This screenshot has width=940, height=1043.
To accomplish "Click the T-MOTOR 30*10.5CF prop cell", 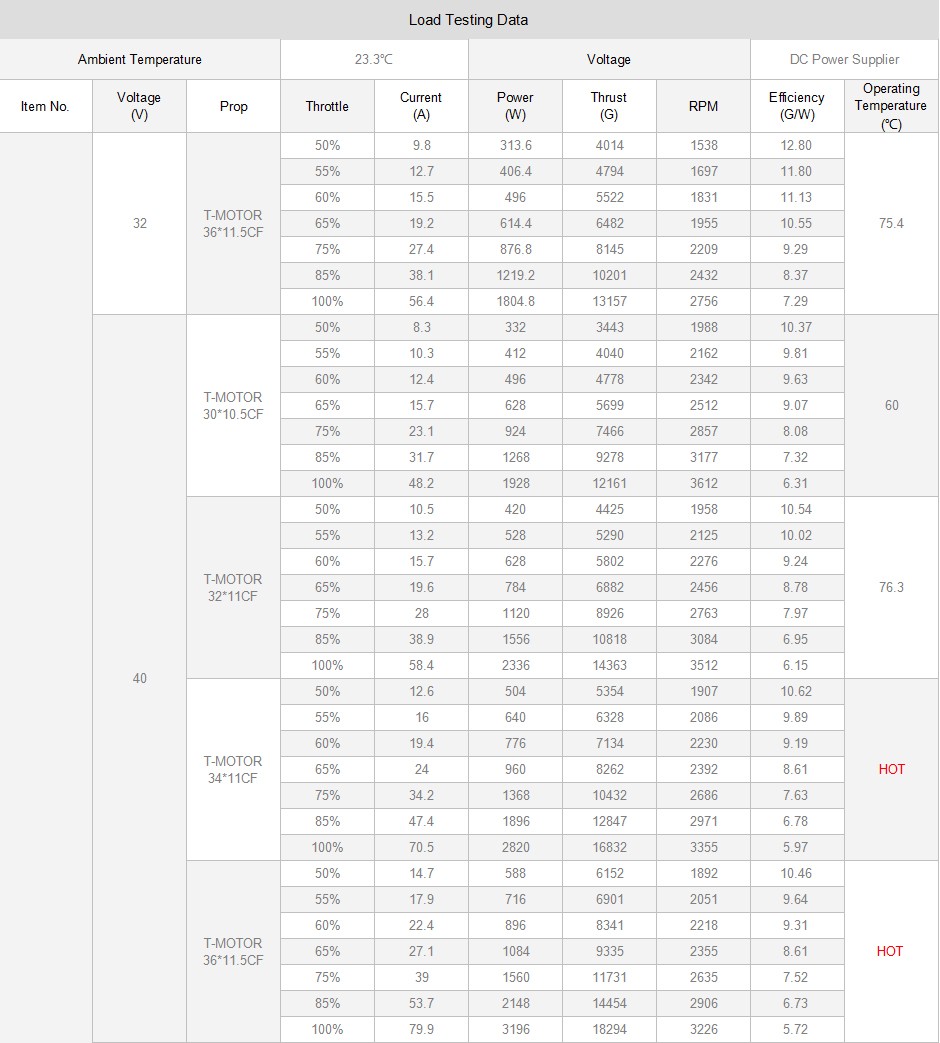I will [x=233, y=405].
